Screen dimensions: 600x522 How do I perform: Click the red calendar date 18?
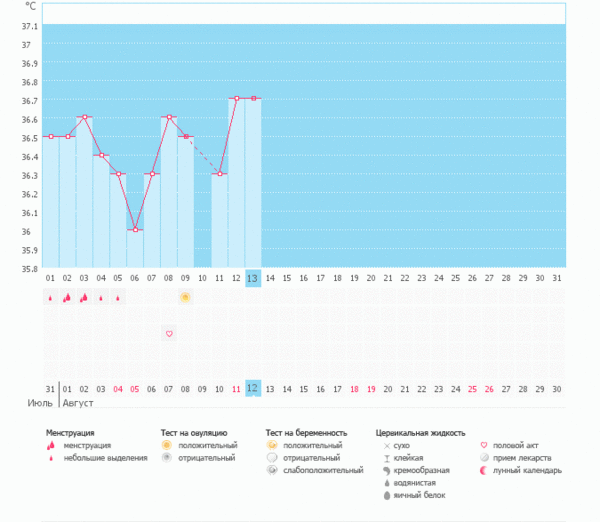click(x=354, y=388)
